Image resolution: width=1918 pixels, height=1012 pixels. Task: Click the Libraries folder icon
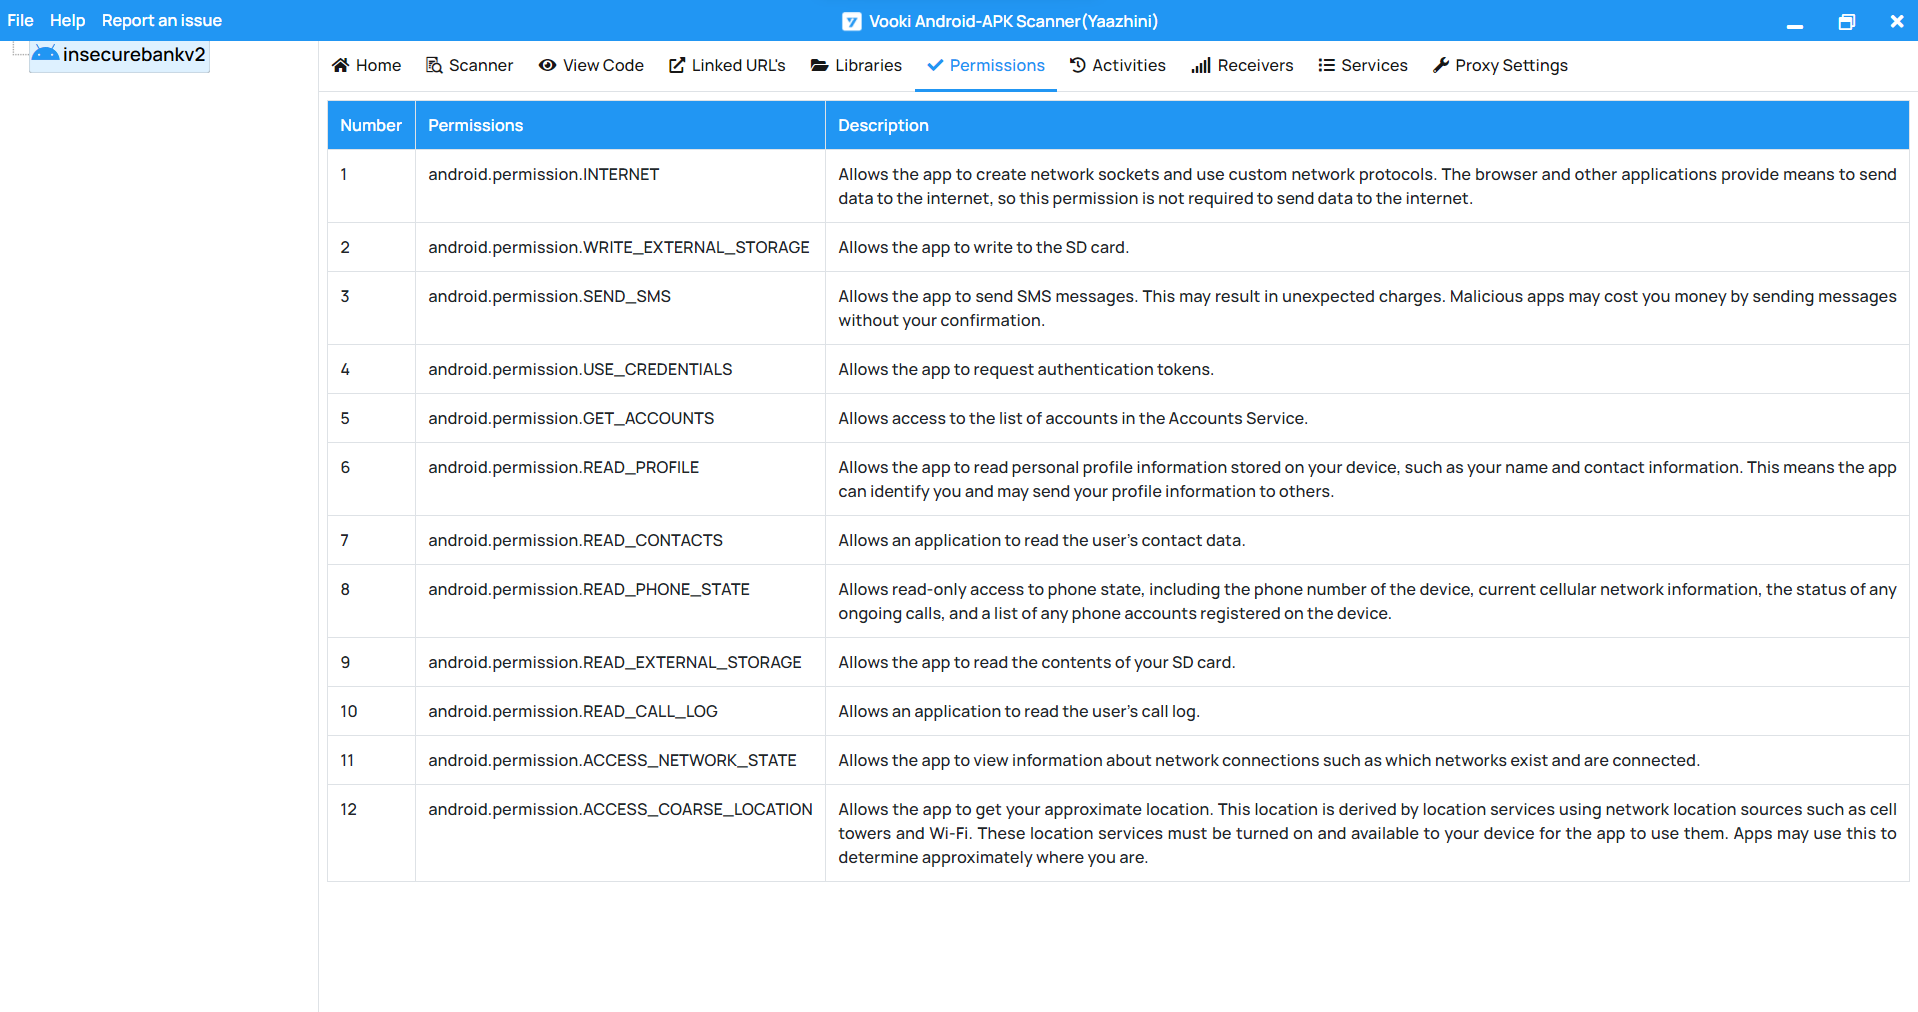click(x=819, y=65)
